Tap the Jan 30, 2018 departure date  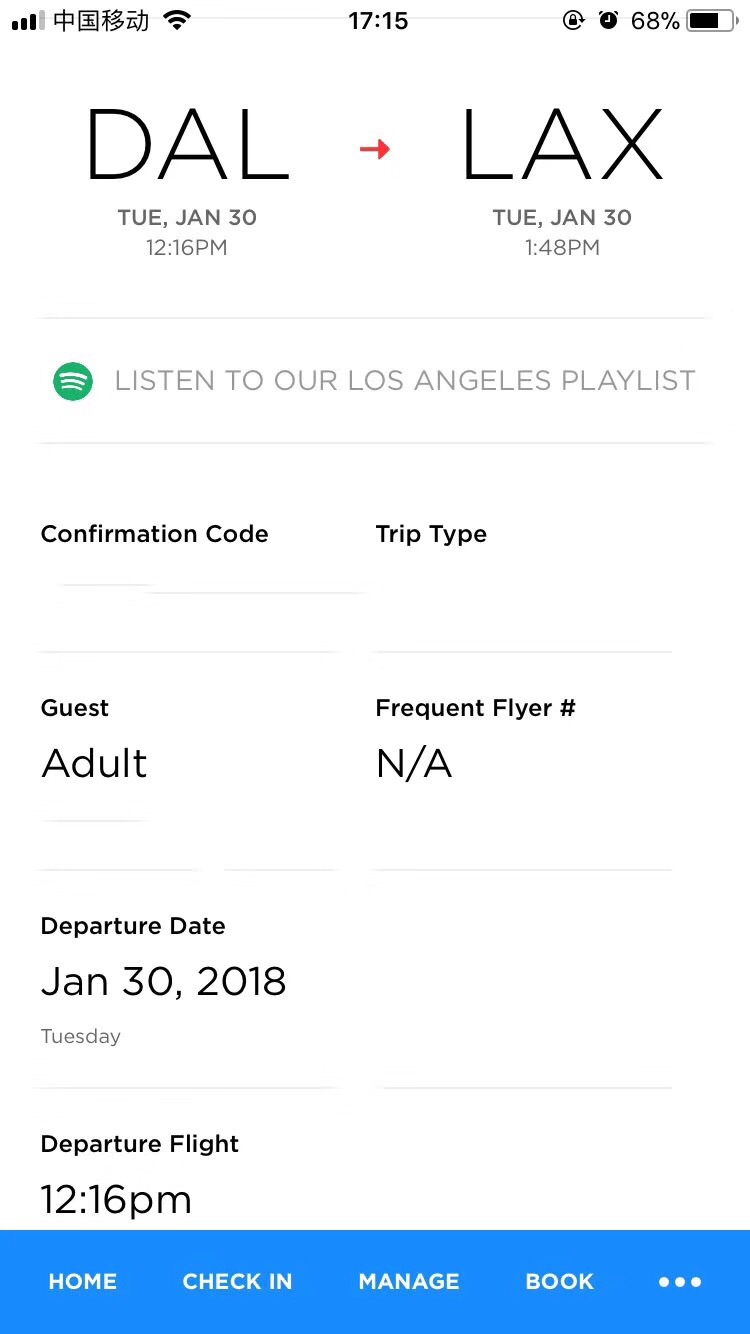(163, 982)
